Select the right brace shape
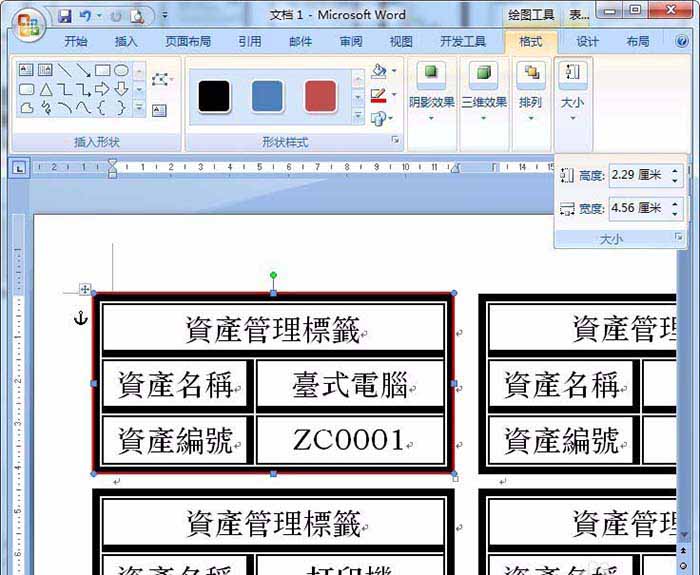Screen dimensions: 700x575 121,108
